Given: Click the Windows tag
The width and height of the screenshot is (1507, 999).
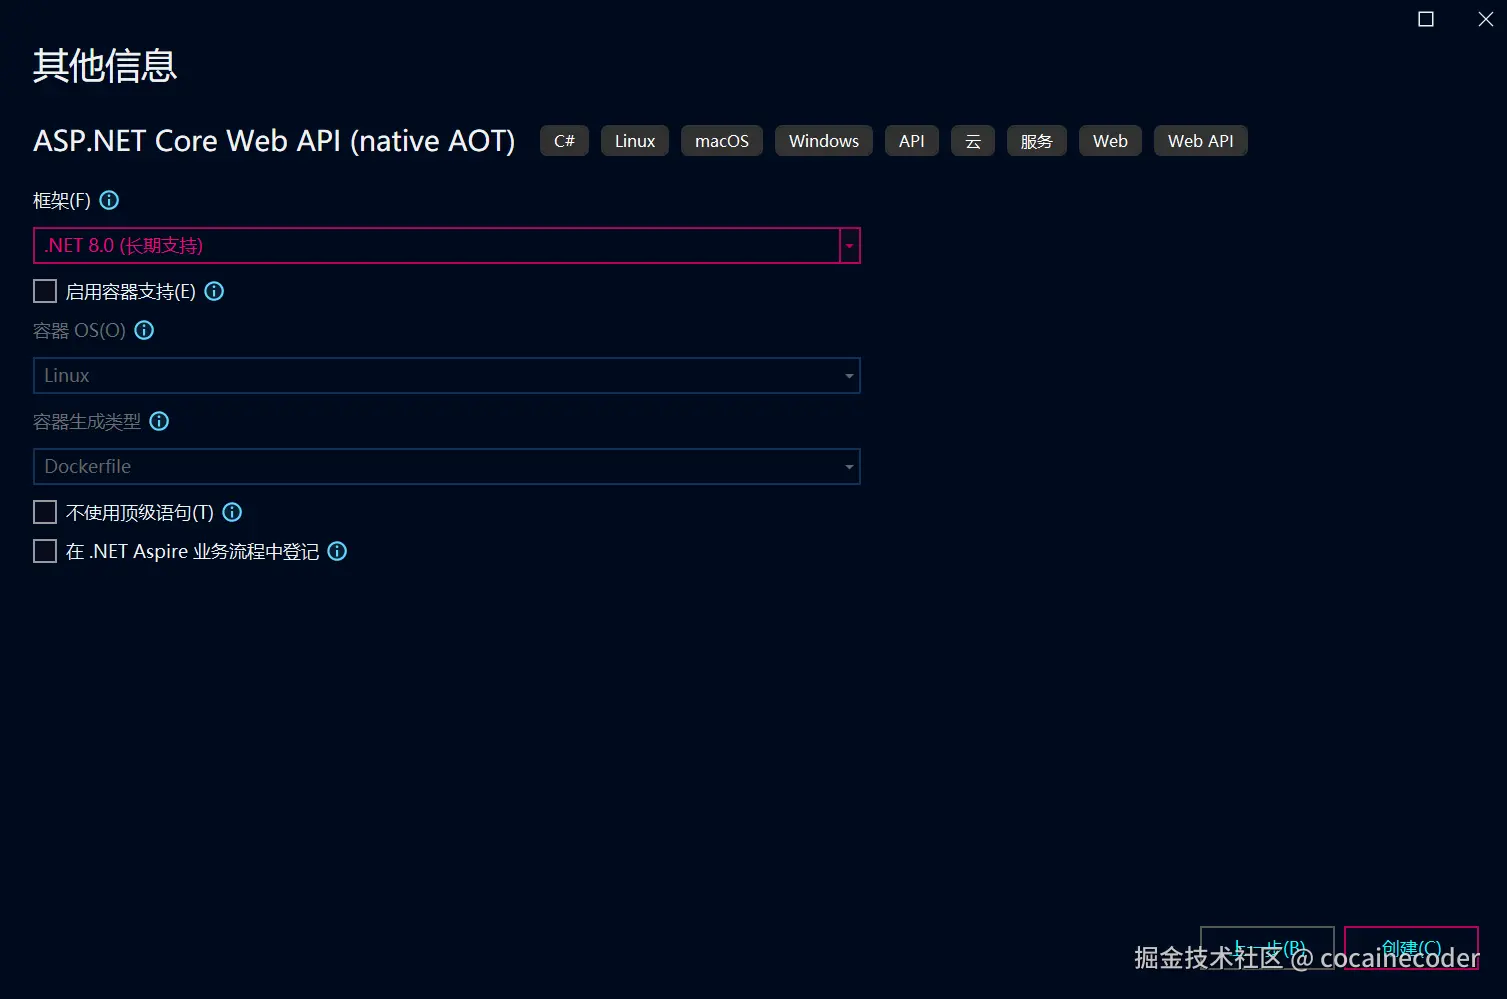Looking at the screenshot, I should (x=824, y=141).
